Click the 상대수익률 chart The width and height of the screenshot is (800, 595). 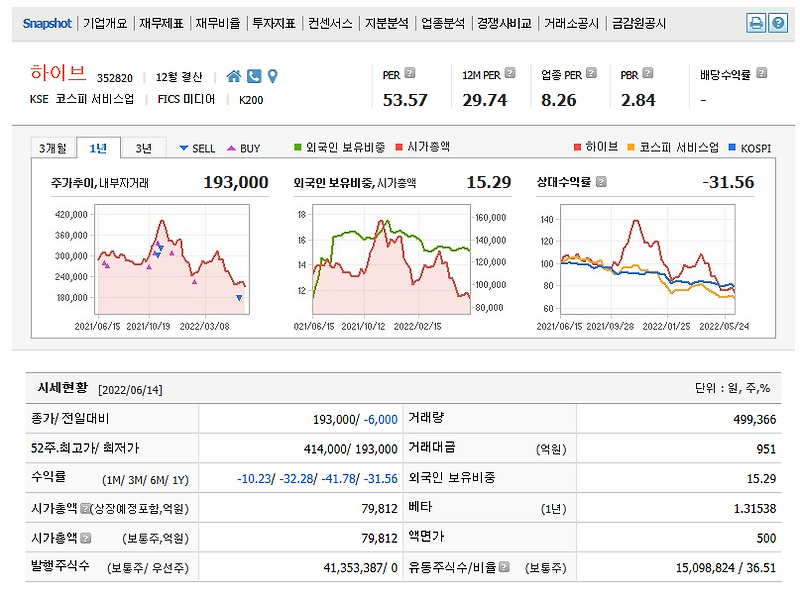[x=647, y=259]
